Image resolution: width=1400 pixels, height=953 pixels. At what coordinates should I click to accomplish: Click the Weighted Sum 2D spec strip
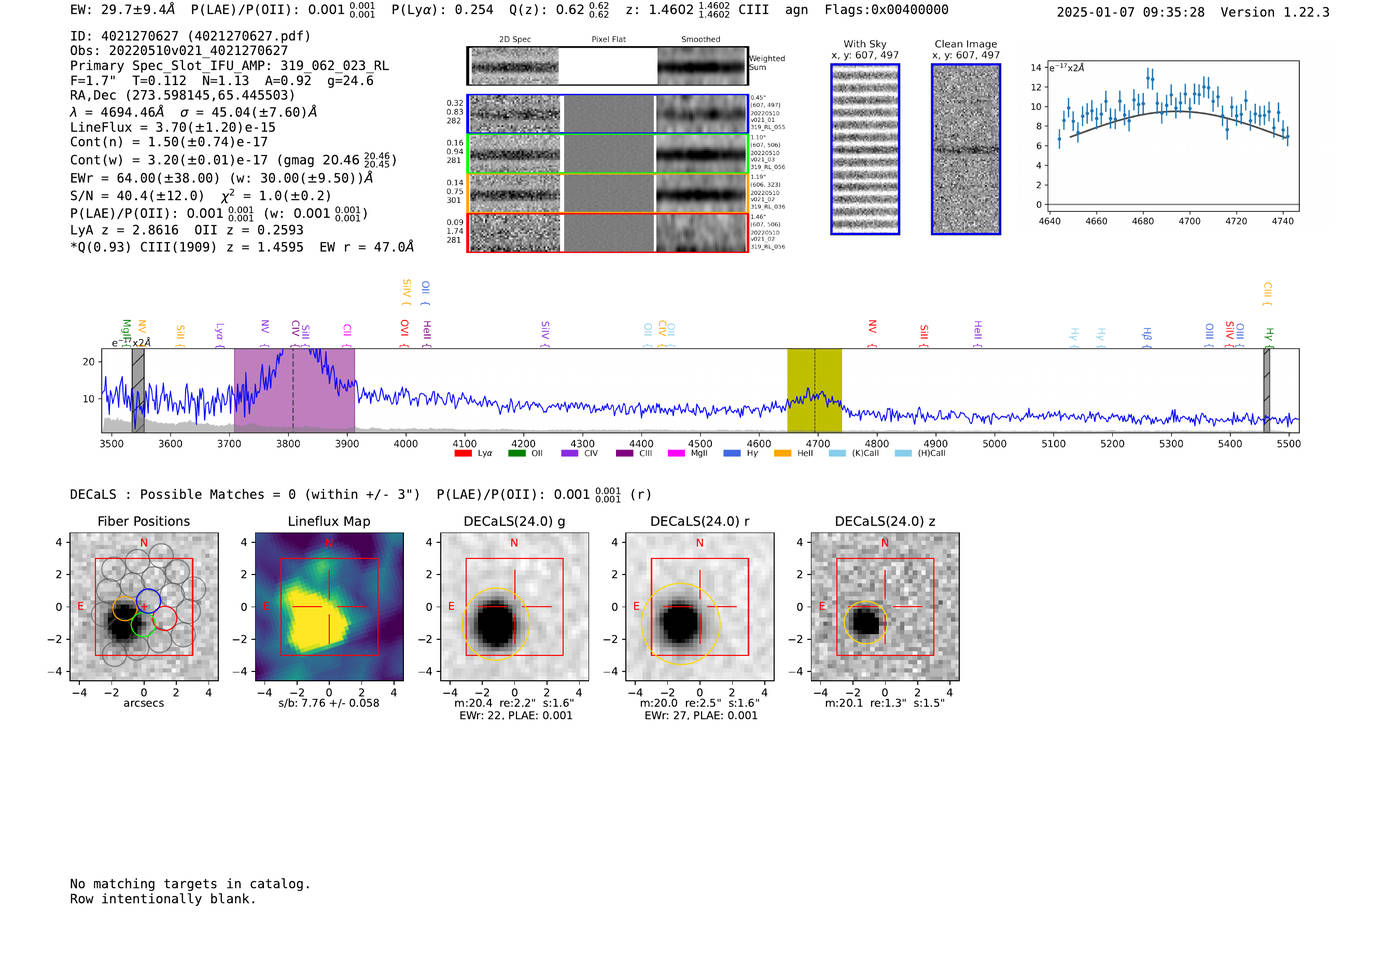607,66
